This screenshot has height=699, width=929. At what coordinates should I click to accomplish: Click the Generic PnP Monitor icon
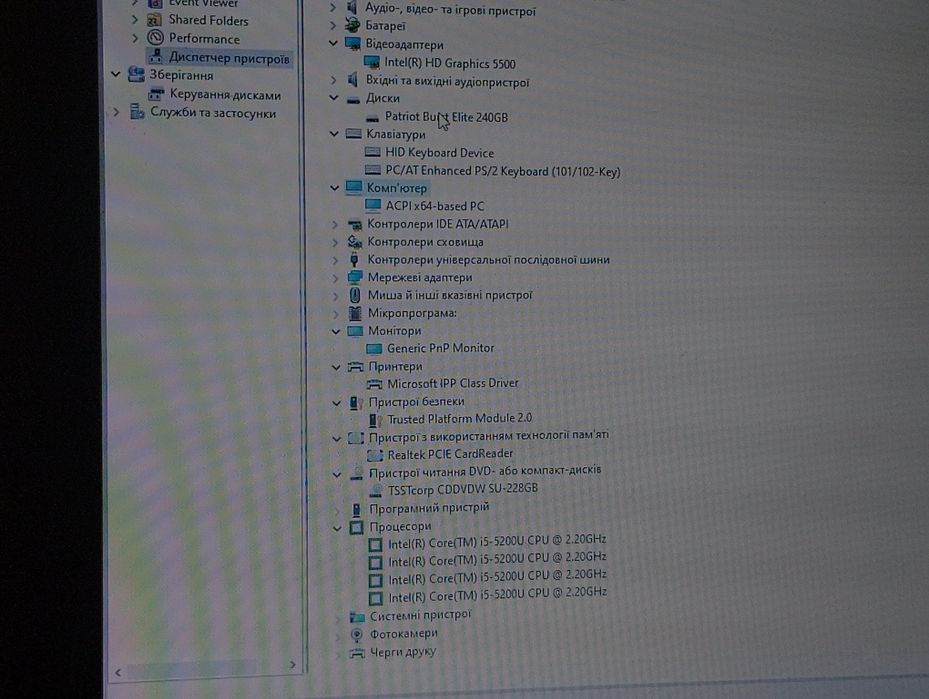coord(374,348)
